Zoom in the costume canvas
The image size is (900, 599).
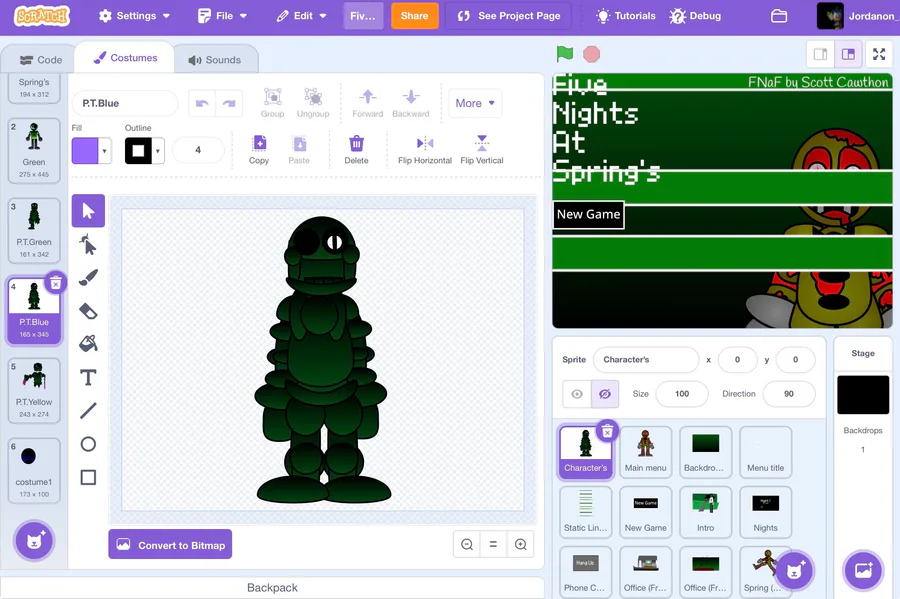[x=521, y=544]
